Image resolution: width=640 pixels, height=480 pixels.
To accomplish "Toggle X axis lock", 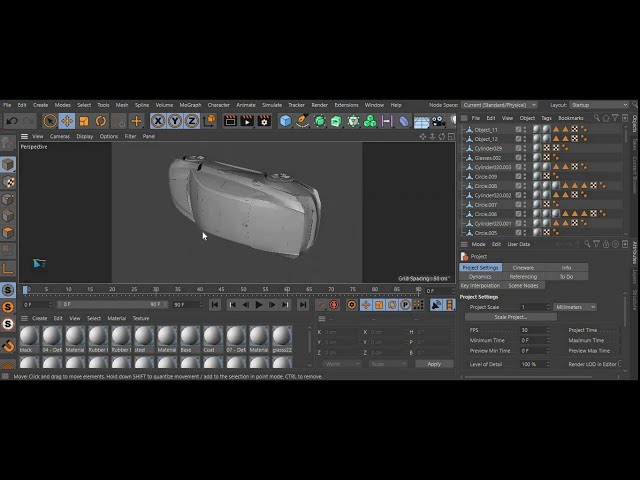I will (x=158, y=121).
